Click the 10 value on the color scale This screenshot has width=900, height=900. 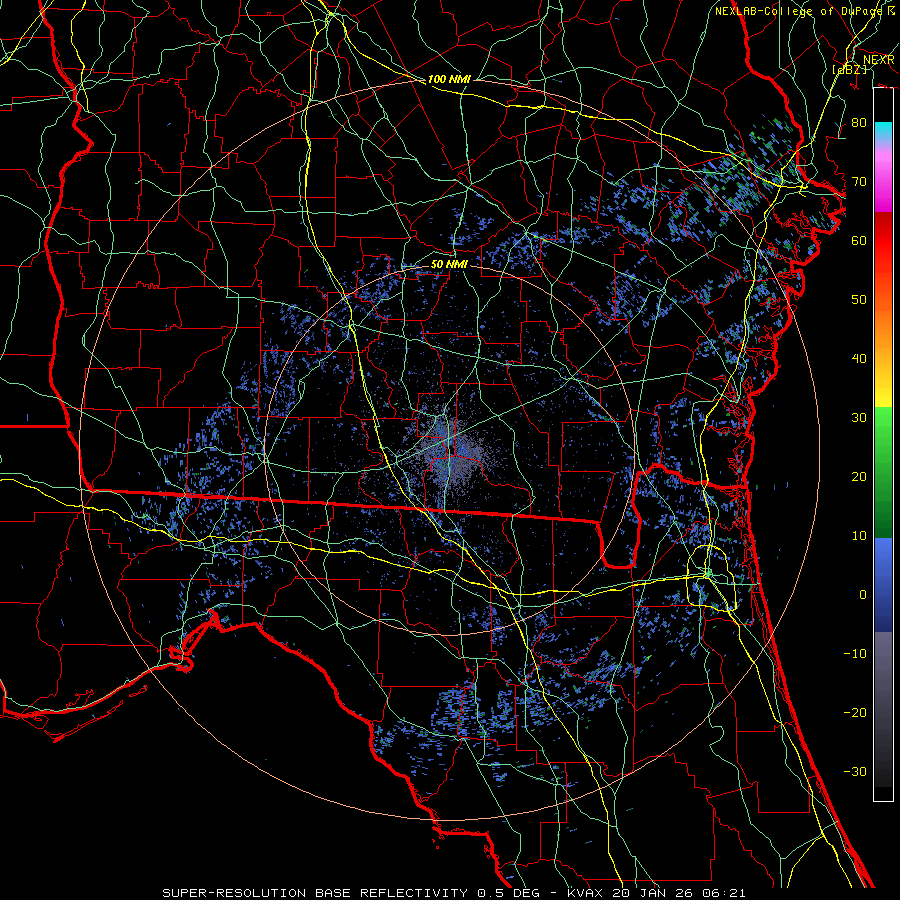click(859, 536)
